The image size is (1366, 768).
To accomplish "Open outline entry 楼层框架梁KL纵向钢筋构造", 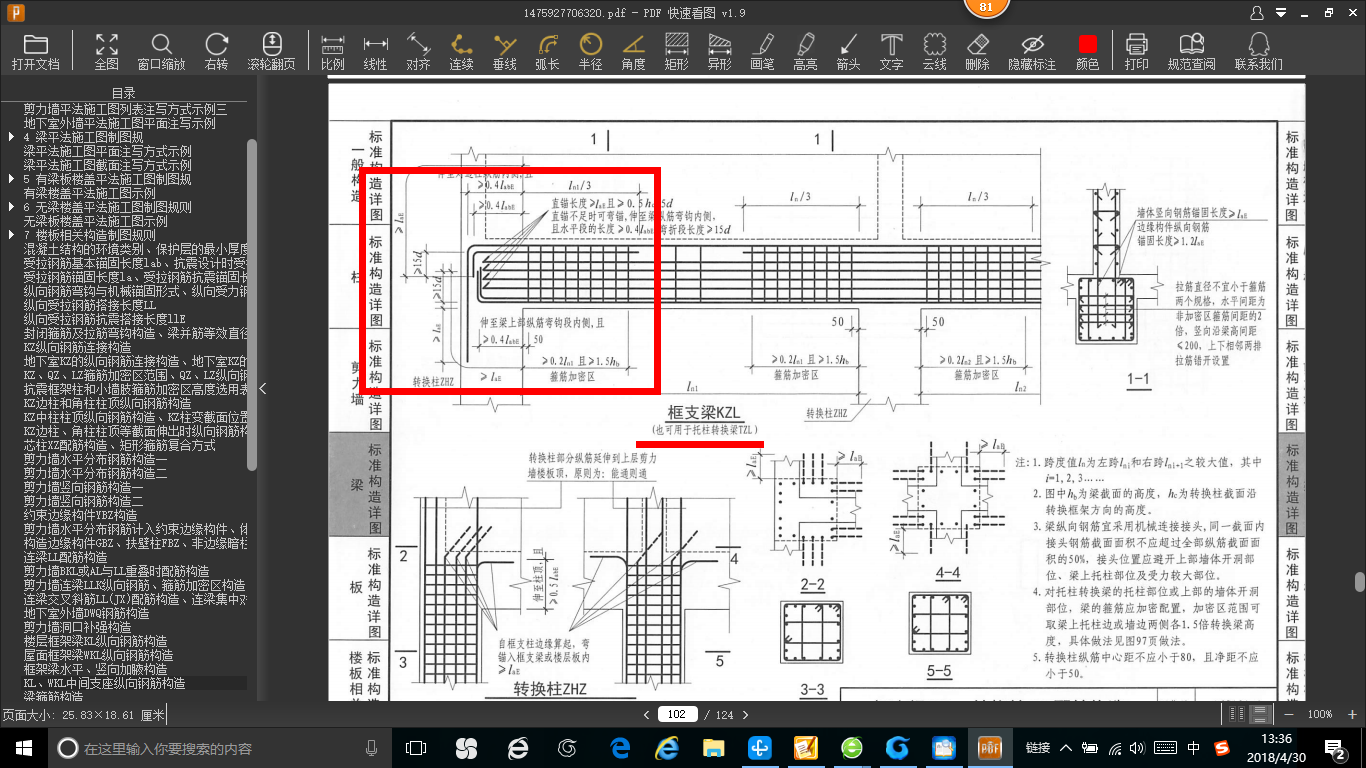I will 95,641.
